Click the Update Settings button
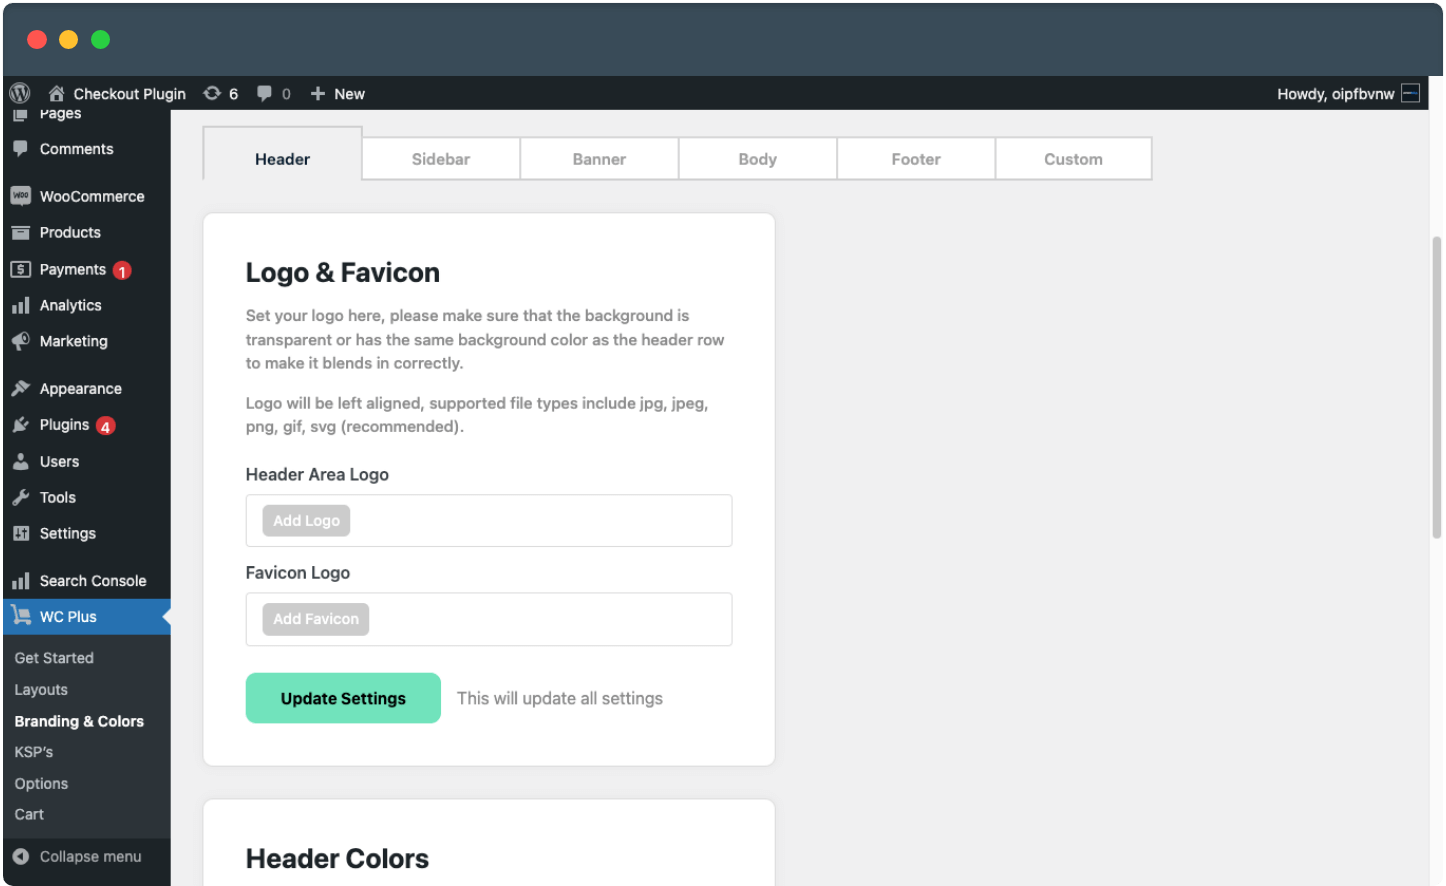This screenshot has width=1446, height=886. coord(343,698)
